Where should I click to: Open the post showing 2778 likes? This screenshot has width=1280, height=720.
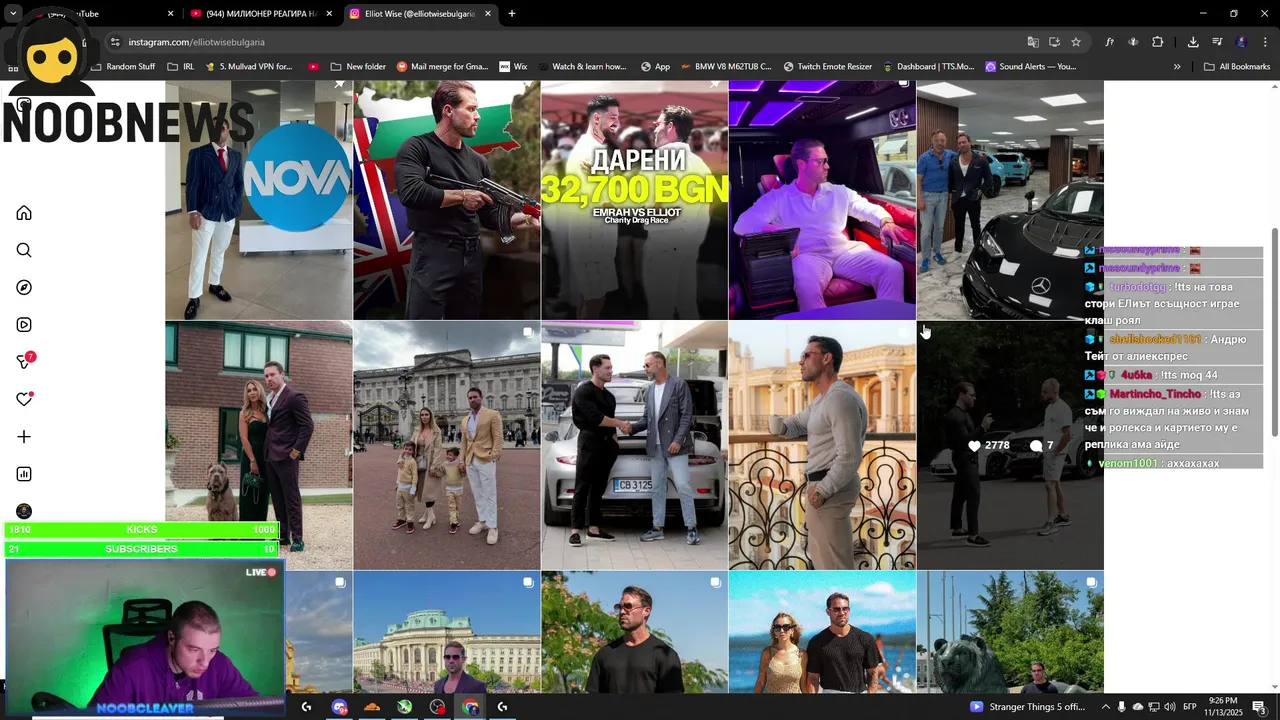point(1010,445)
